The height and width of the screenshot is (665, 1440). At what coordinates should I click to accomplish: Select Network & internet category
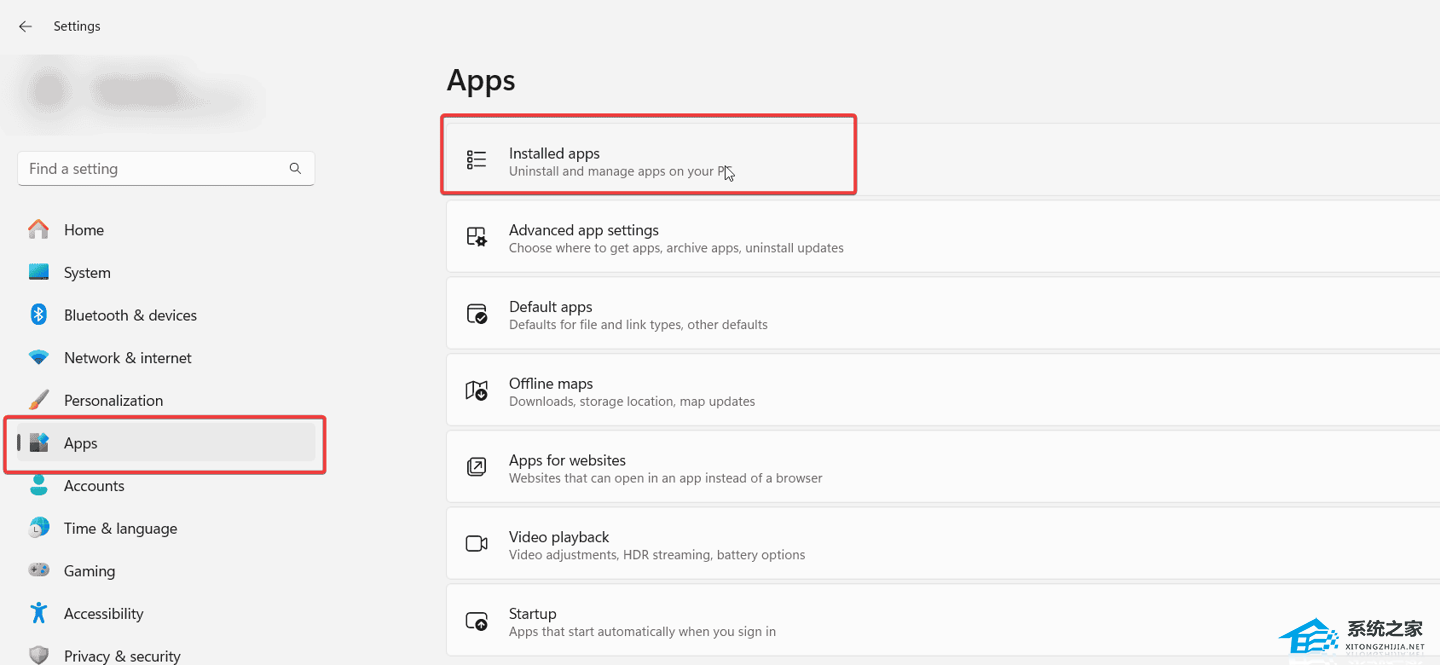pos(127,358)
